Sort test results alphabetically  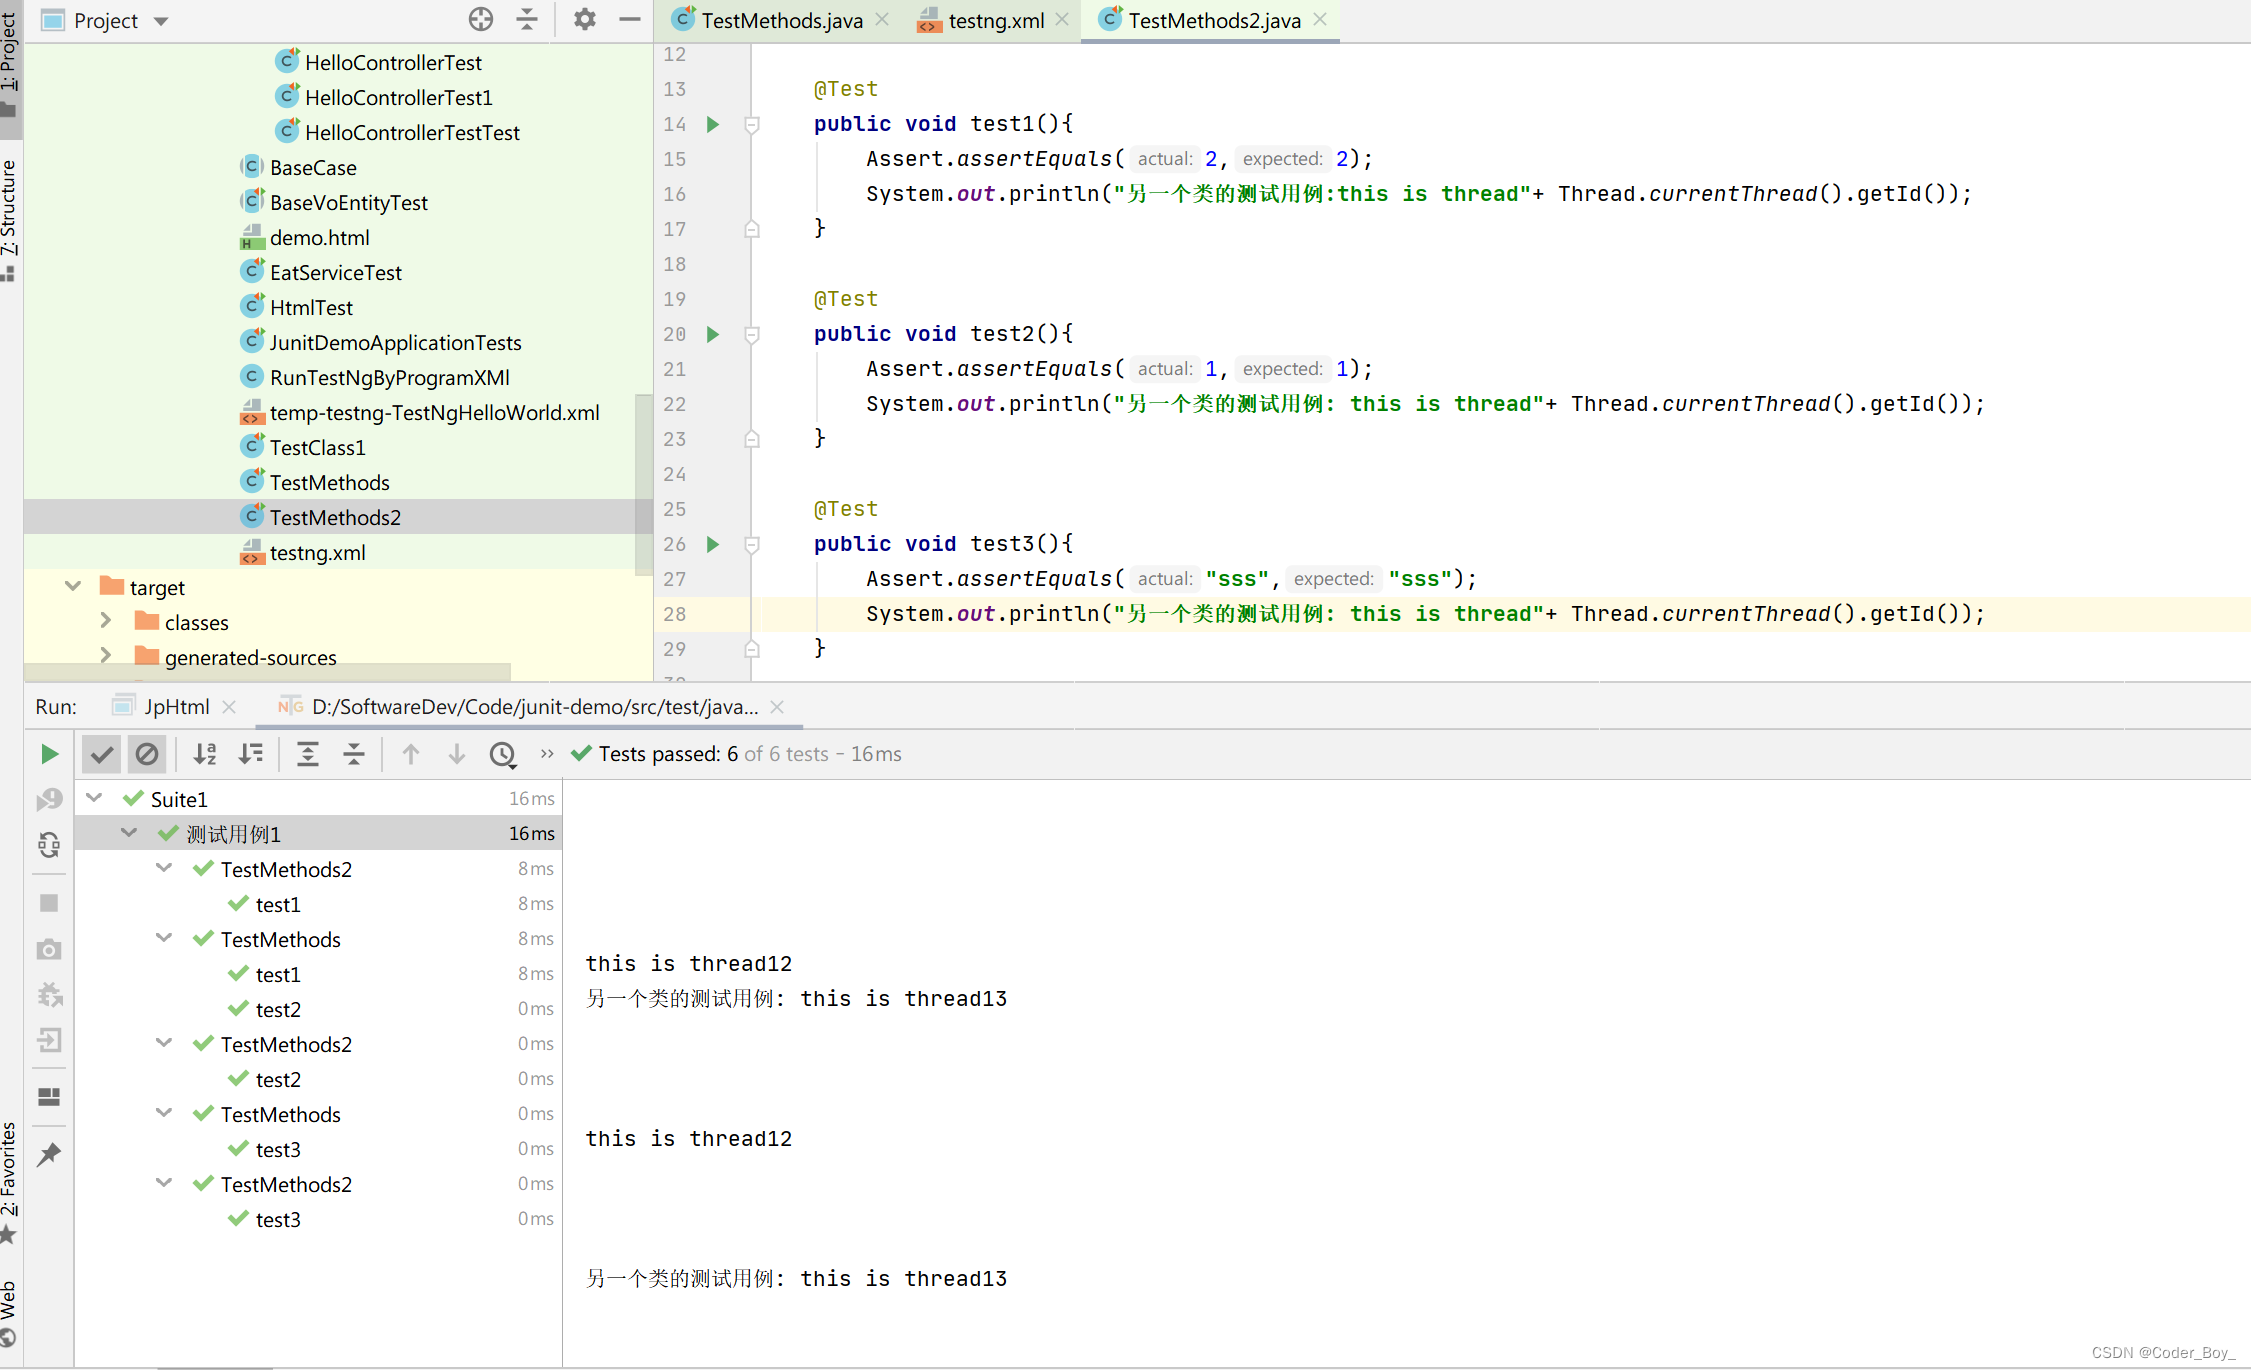pyautogui.click(x=205, y=754)
